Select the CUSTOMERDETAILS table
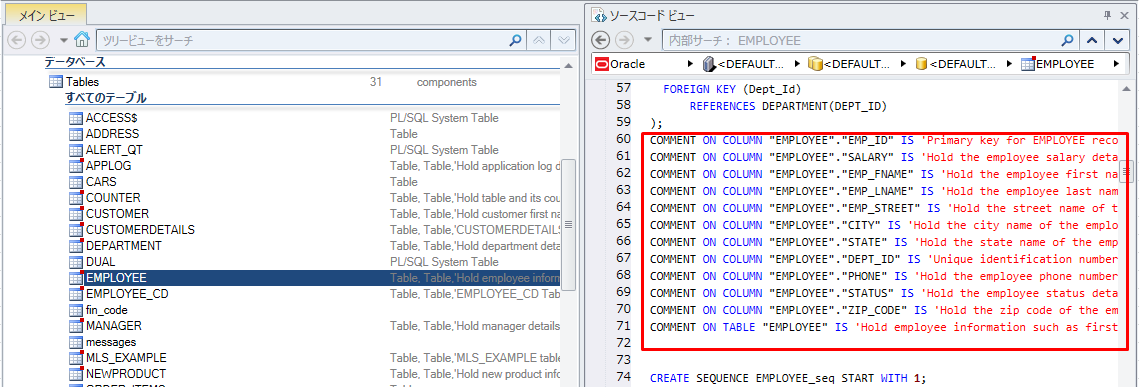 [x=140, y=229]
